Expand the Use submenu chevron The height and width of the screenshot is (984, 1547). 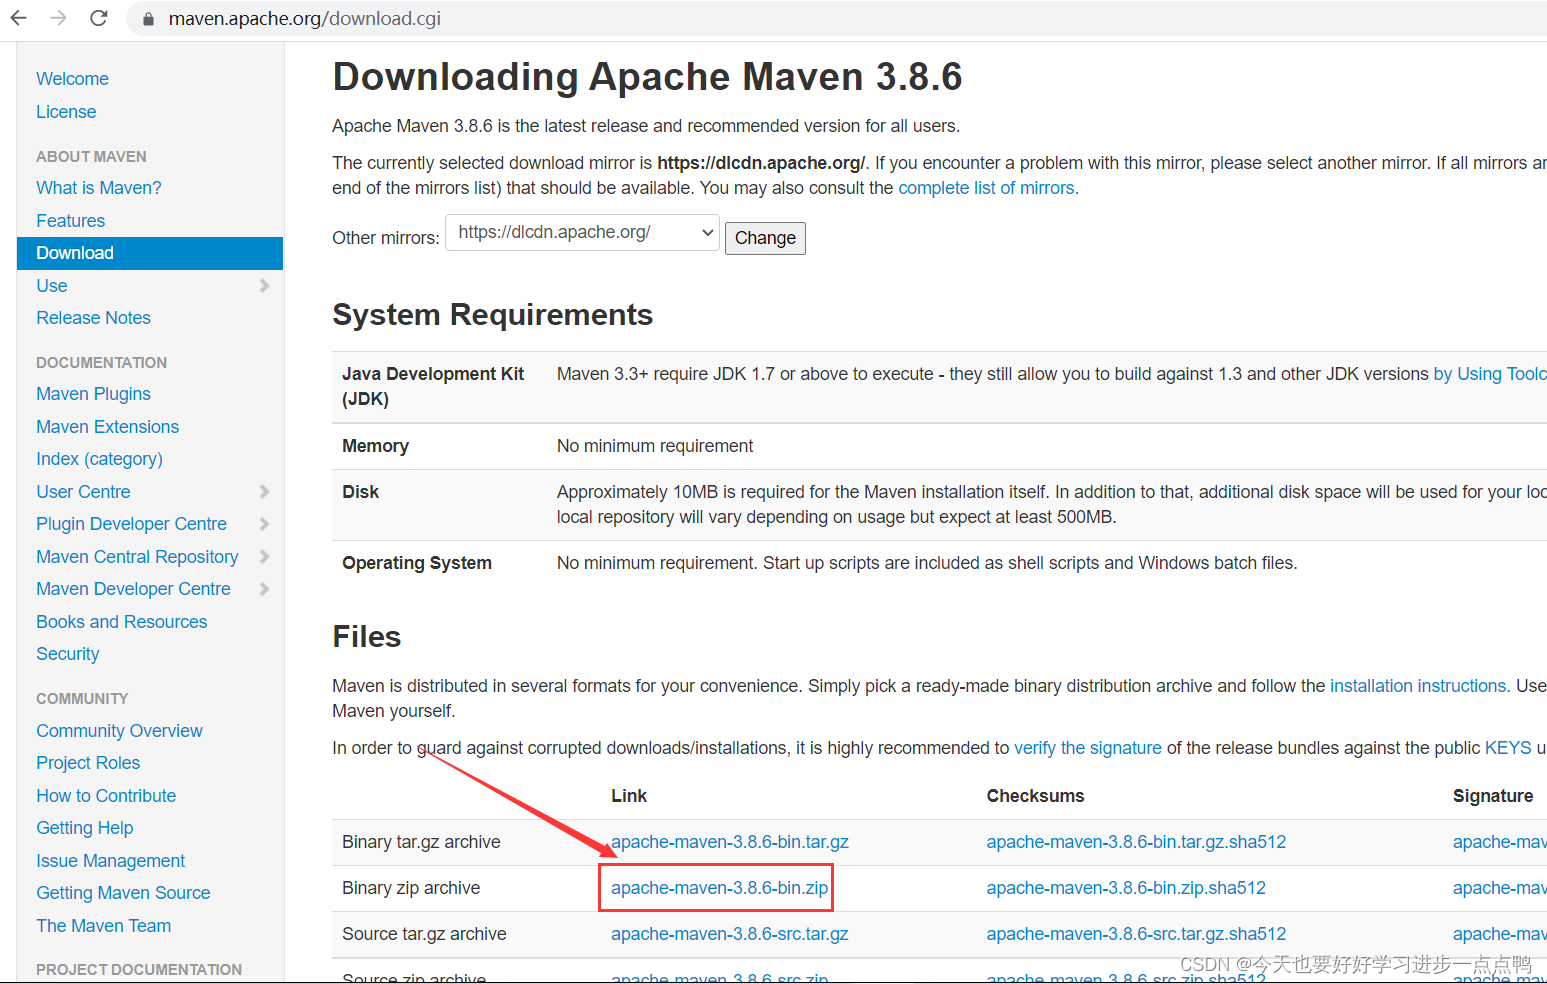pyautogui.click(x=264, y=285)
